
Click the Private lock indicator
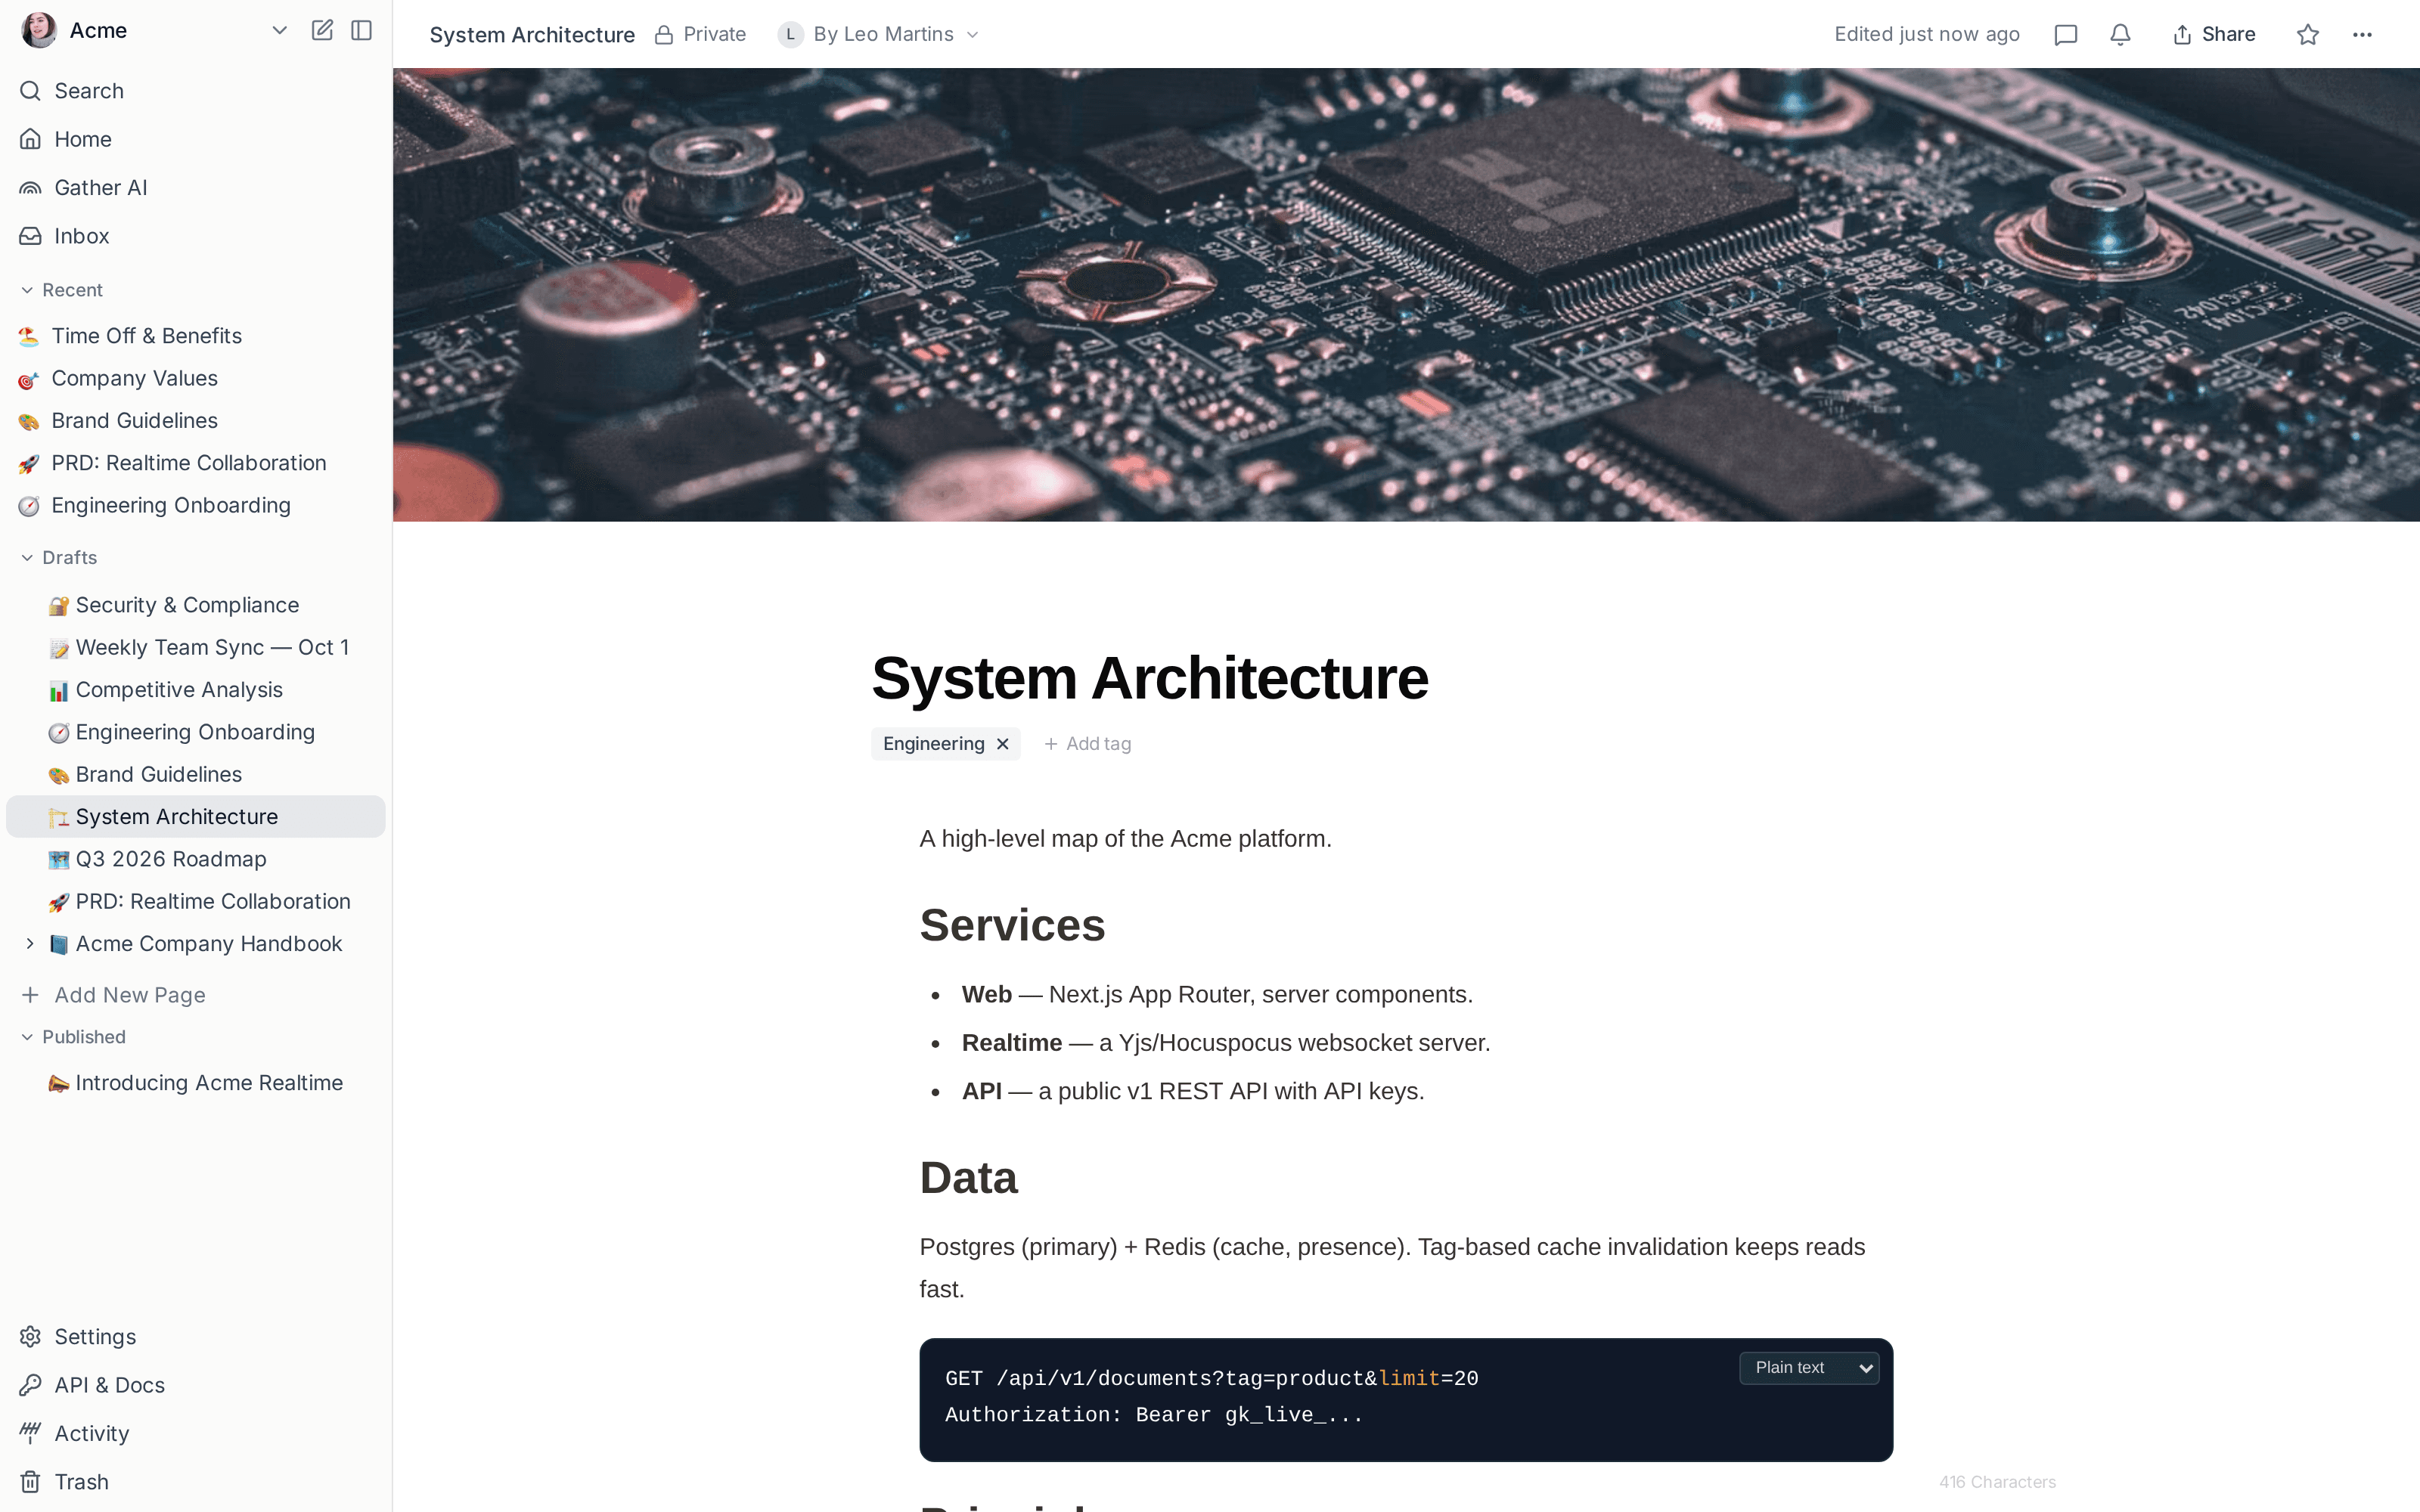coord(701,35)
